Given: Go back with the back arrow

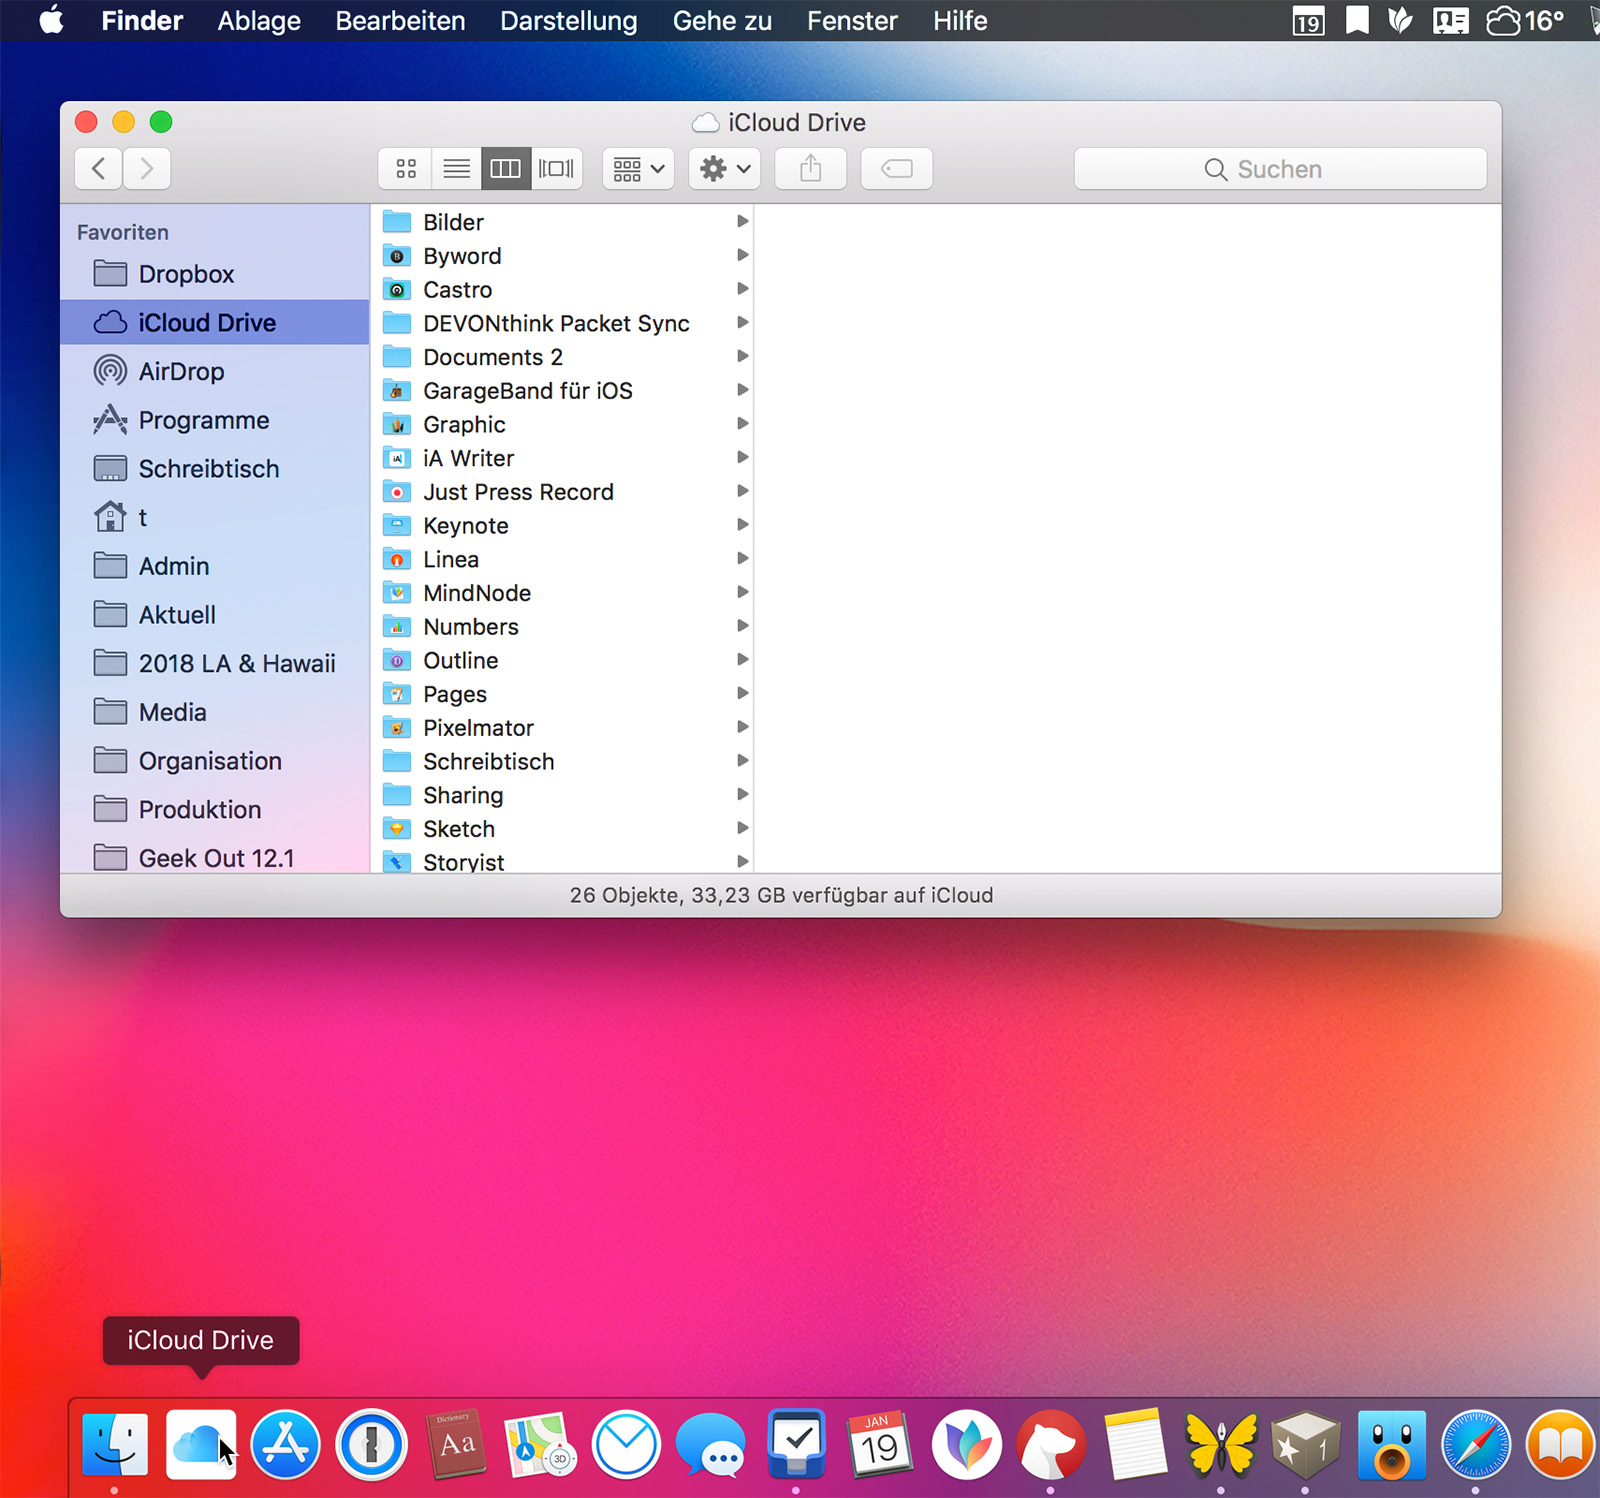Looking at the screenshot, I should point(99,169).
